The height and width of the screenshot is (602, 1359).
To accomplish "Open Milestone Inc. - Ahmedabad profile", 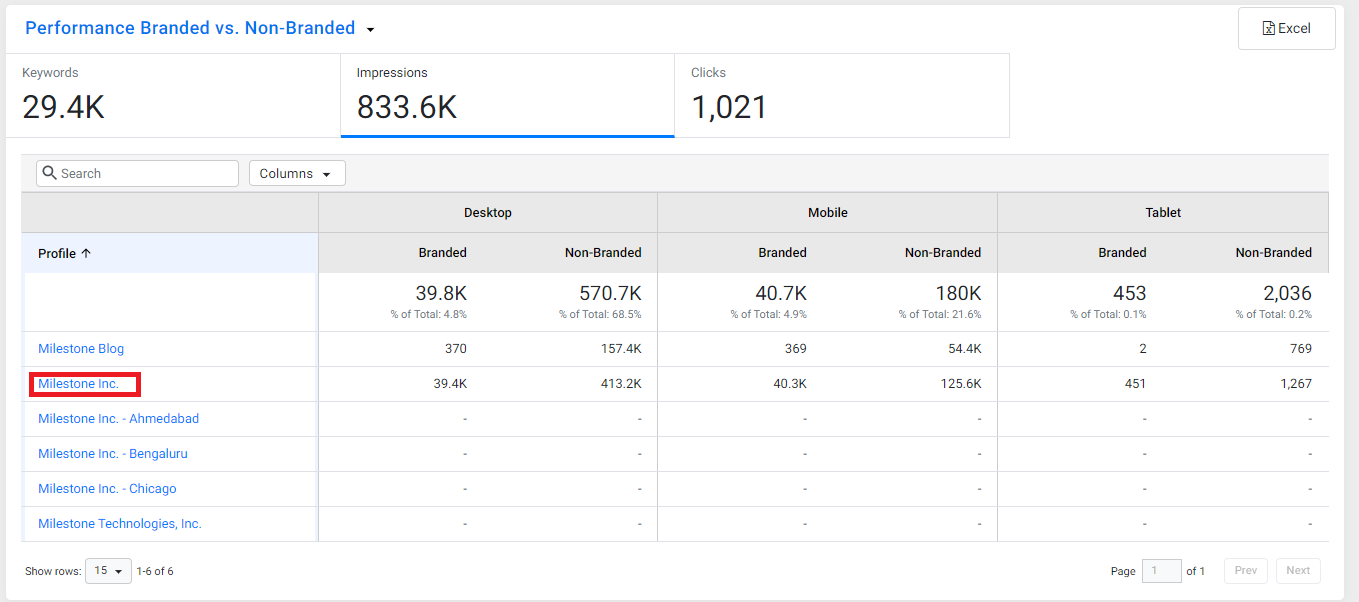I will 118,419.
